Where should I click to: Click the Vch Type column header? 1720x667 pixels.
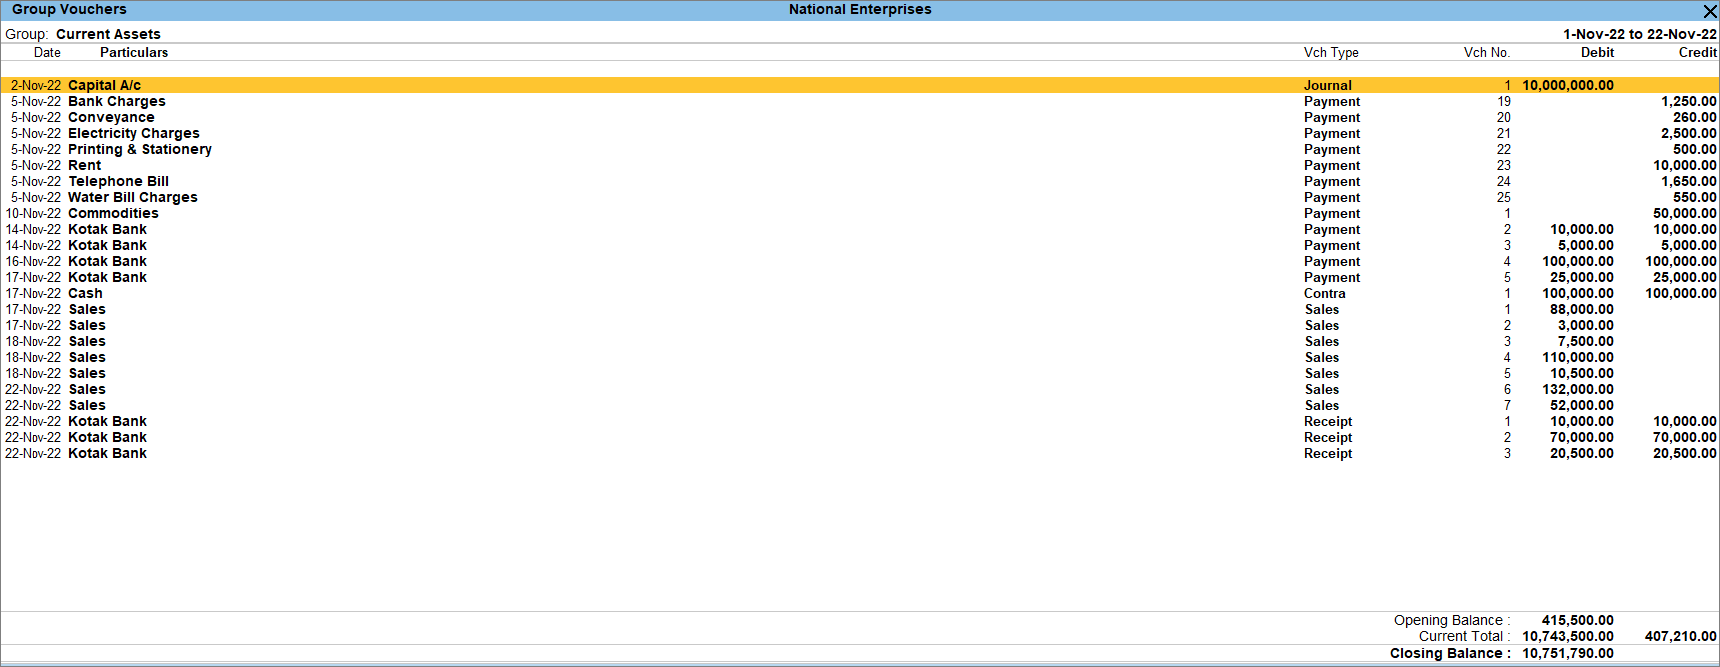point(1331,52)
